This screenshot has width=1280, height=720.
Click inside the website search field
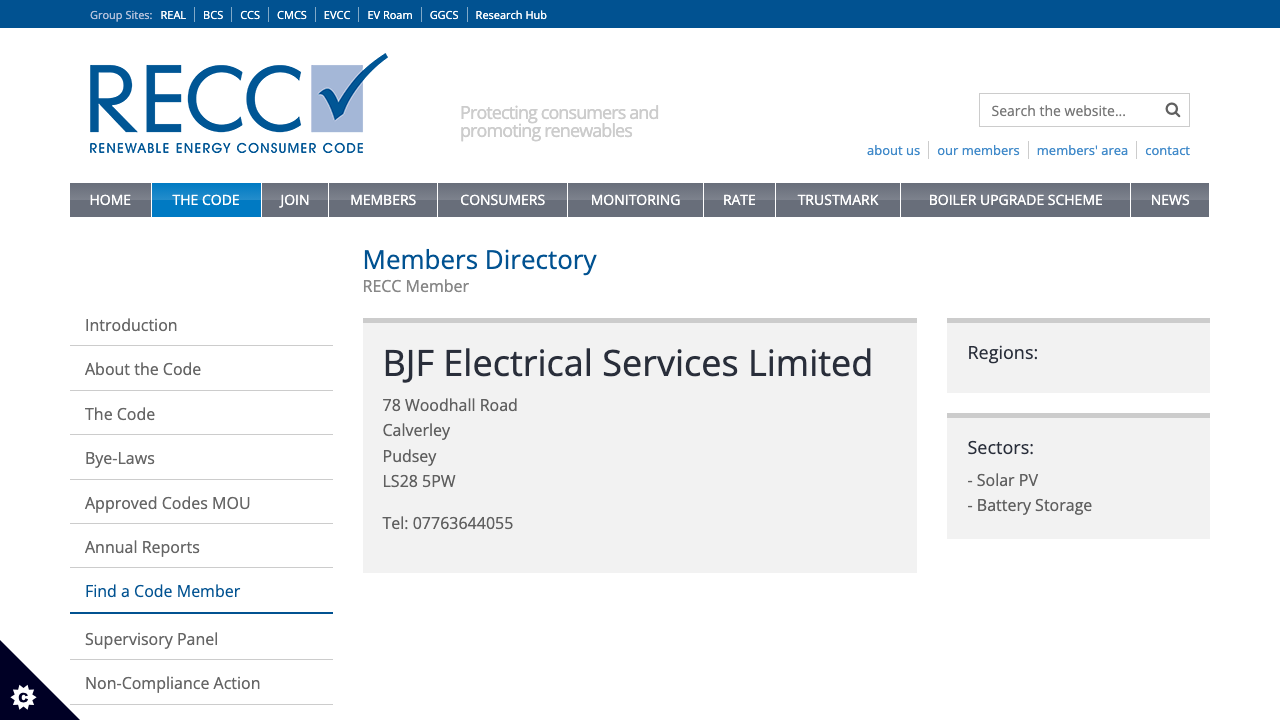[x=1065, y=110]
